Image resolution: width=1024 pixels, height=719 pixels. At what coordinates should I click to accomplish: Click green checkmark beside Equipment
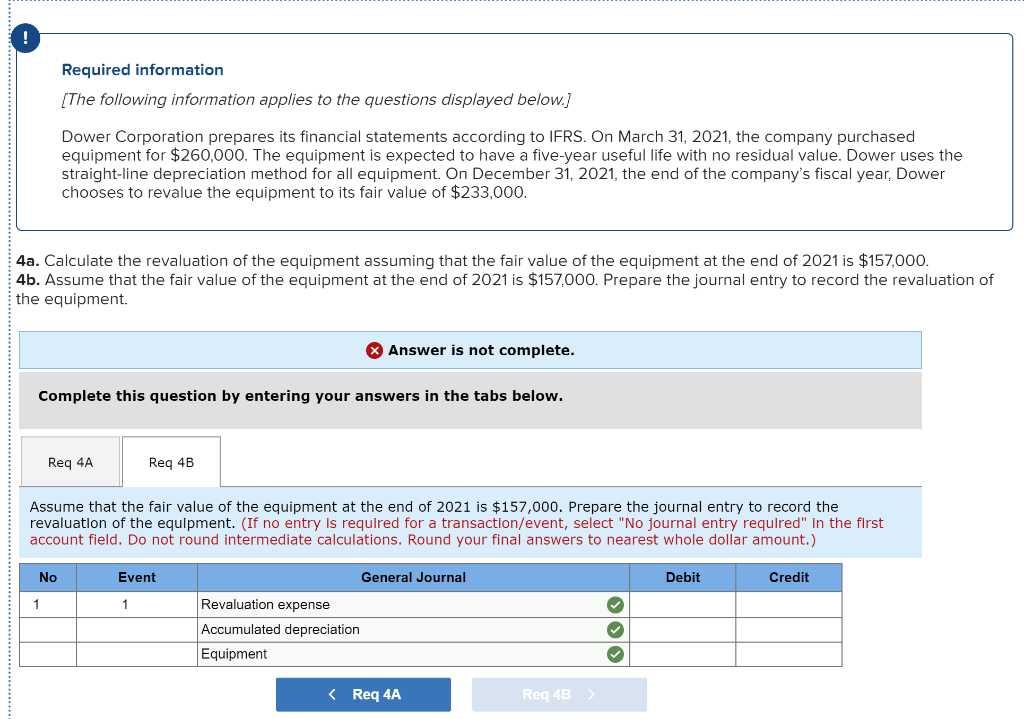(616, 654)
